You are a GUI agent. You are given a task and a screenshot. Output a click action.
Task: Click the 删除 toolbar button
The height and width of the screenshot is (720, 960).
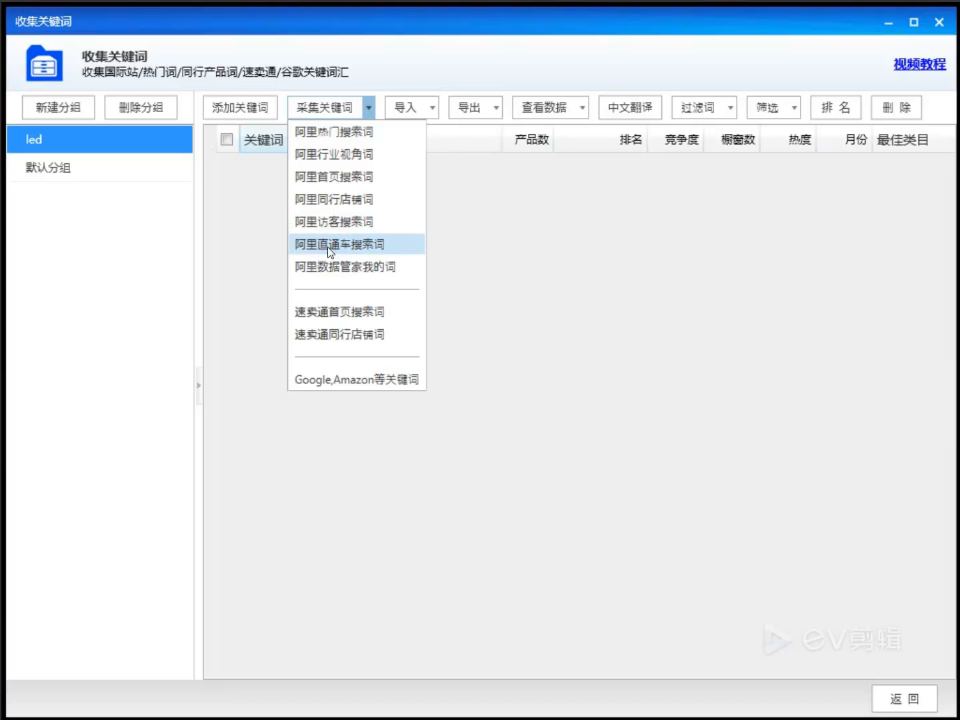click(896, 108)
